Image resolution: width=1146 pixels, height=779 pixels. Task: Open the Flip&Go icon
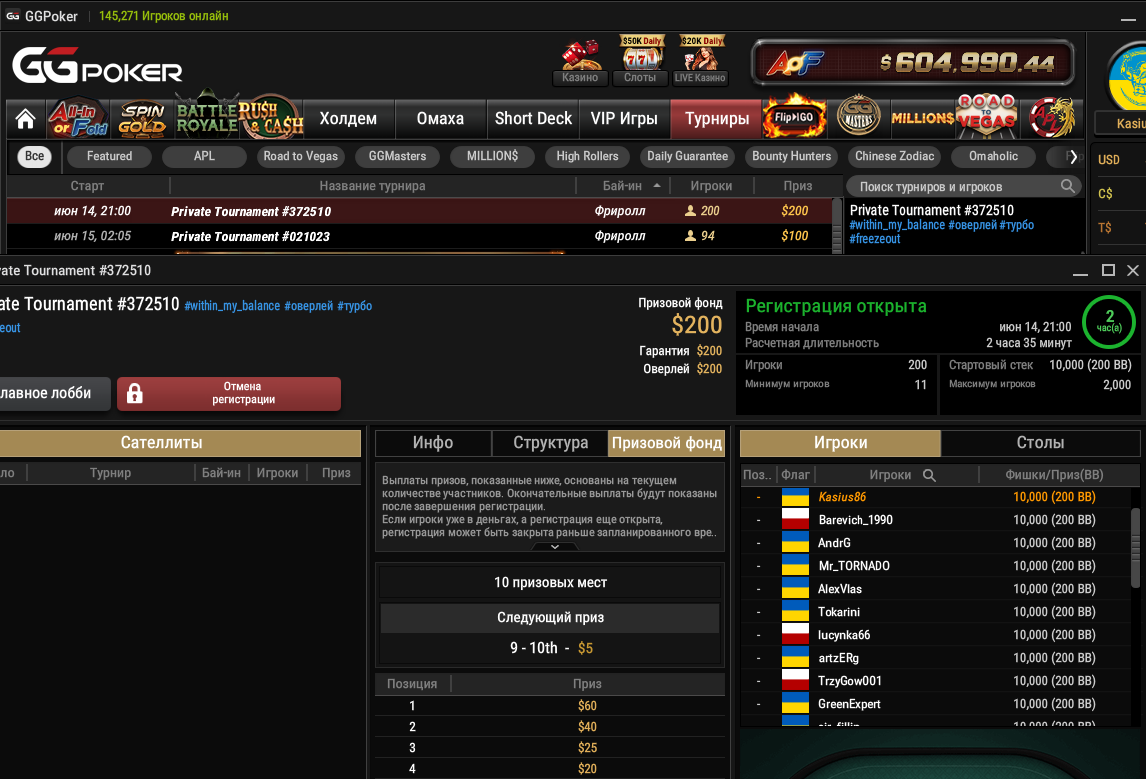point(794,117)
